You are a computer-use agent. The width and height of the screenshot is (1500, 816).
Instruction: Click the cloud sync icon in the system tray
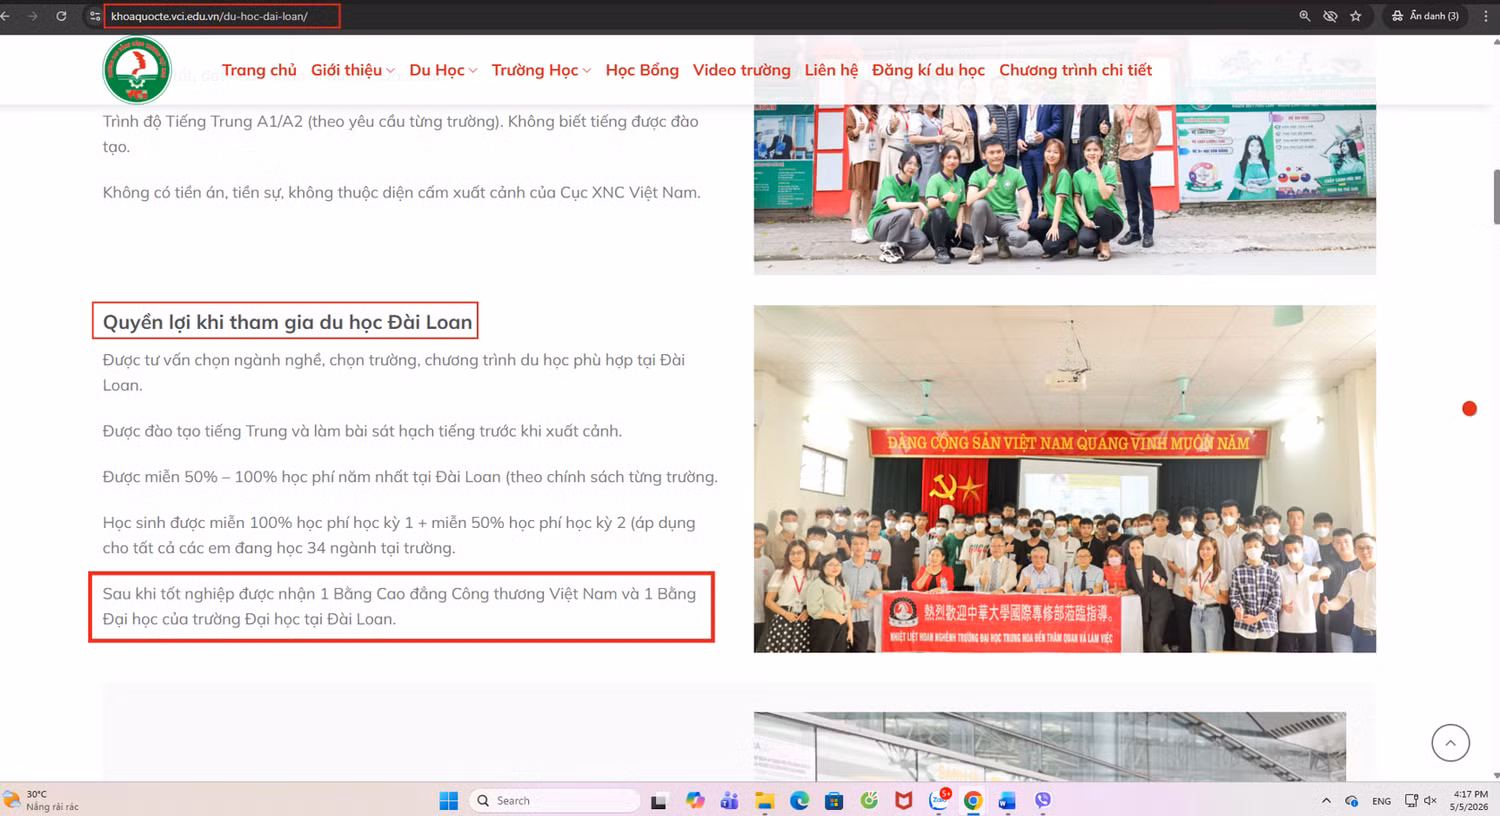[x=1351, y=801]
